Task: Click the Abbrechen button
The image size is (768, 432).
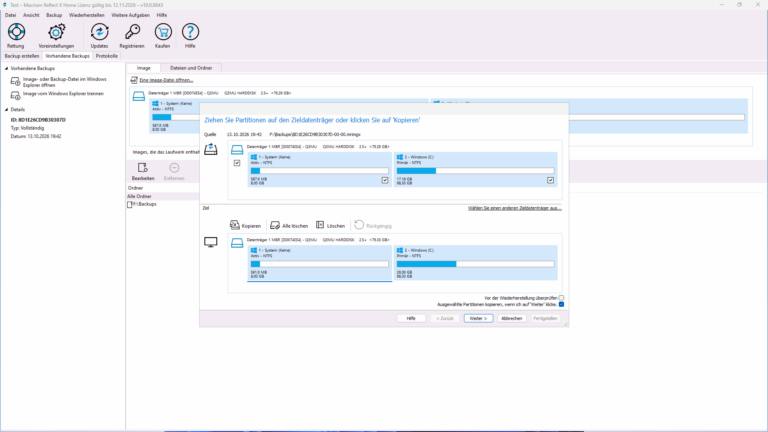Action: click(511, 318)
